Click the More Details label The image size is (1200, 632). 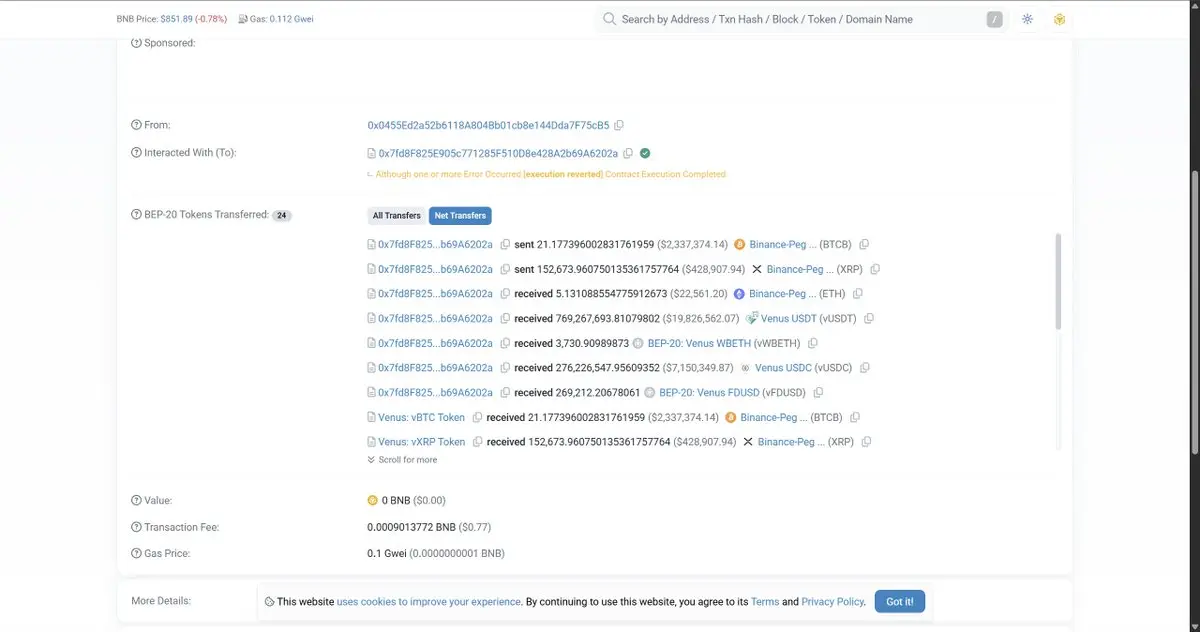coord(160,601)
